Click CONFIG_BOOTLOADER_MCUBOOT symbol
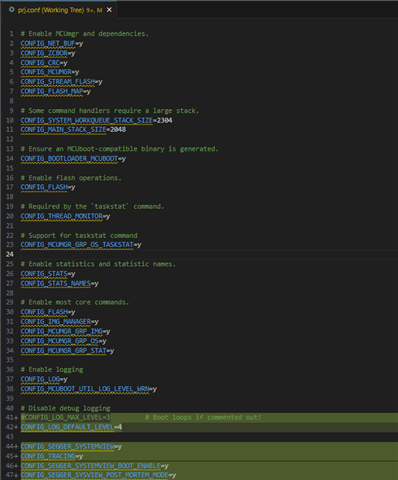This screenshot has width=398, height=480. tap(69, 159)
